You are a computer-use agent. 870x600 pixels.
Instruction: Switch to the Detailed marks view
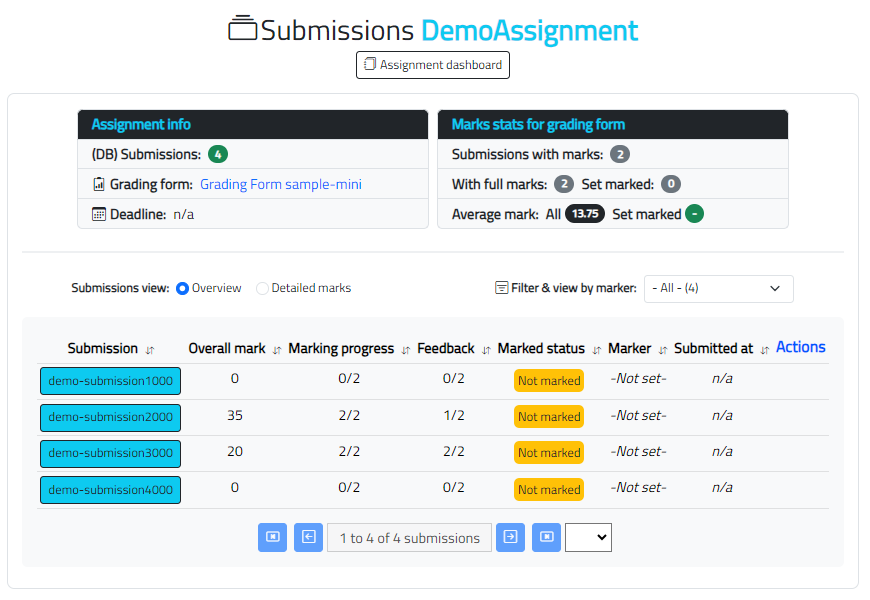[262, 288]
